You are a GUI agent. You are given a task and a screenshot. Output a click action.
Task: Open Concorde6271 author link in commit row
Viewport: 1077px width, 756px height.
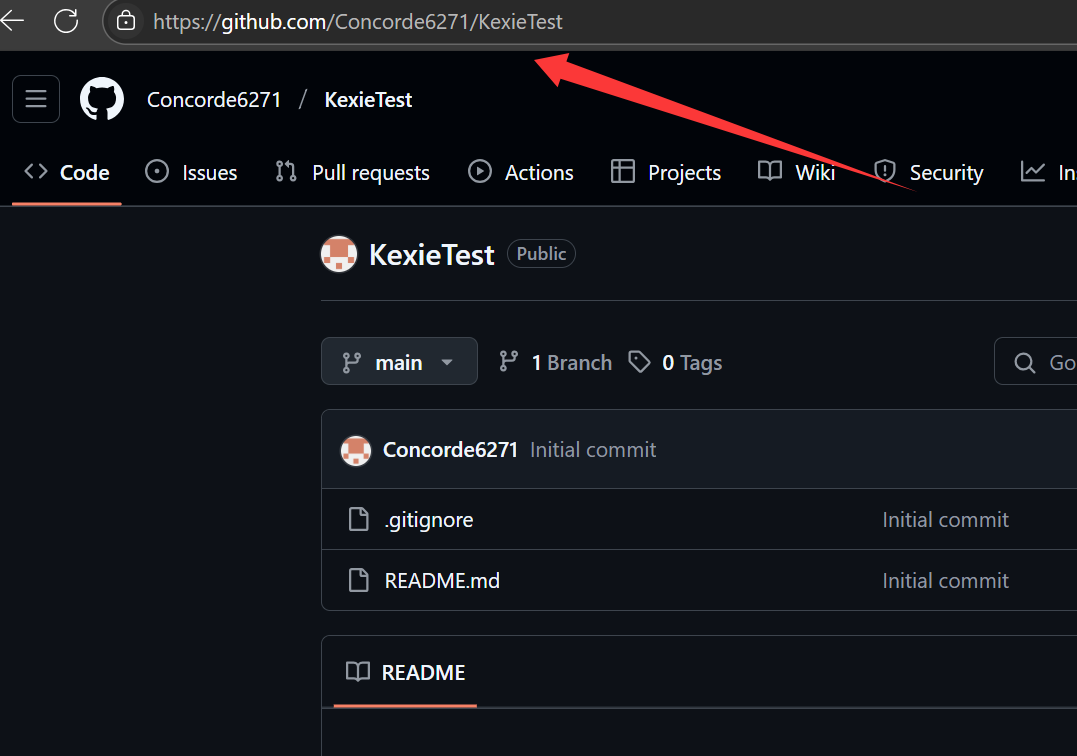pyautogui.click(x=450, y=450)
